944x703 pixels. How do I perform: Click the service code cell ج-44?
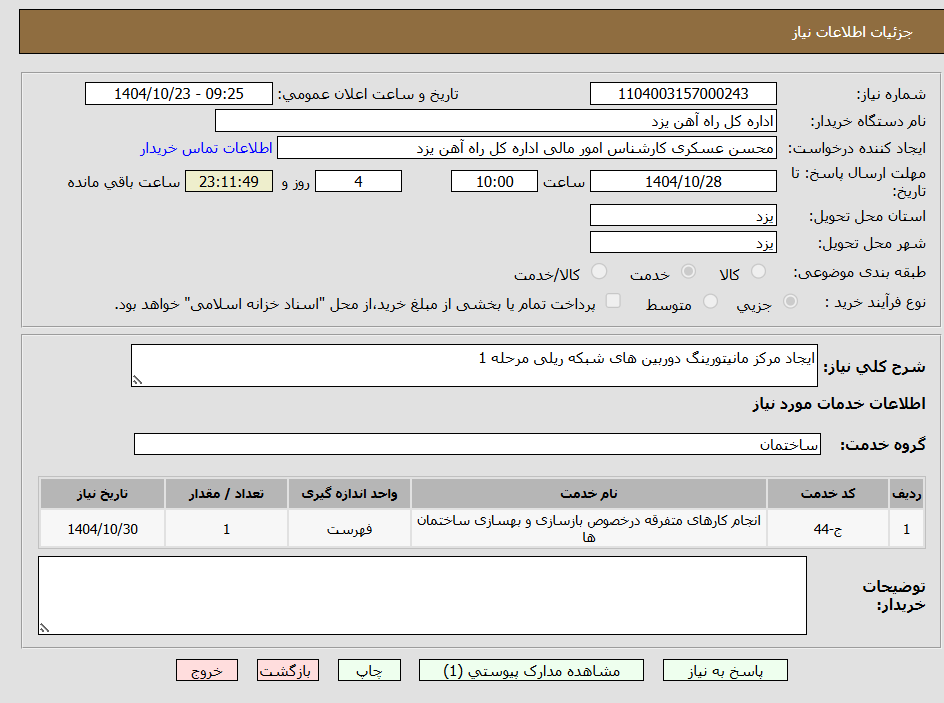(x=828, y=528)
